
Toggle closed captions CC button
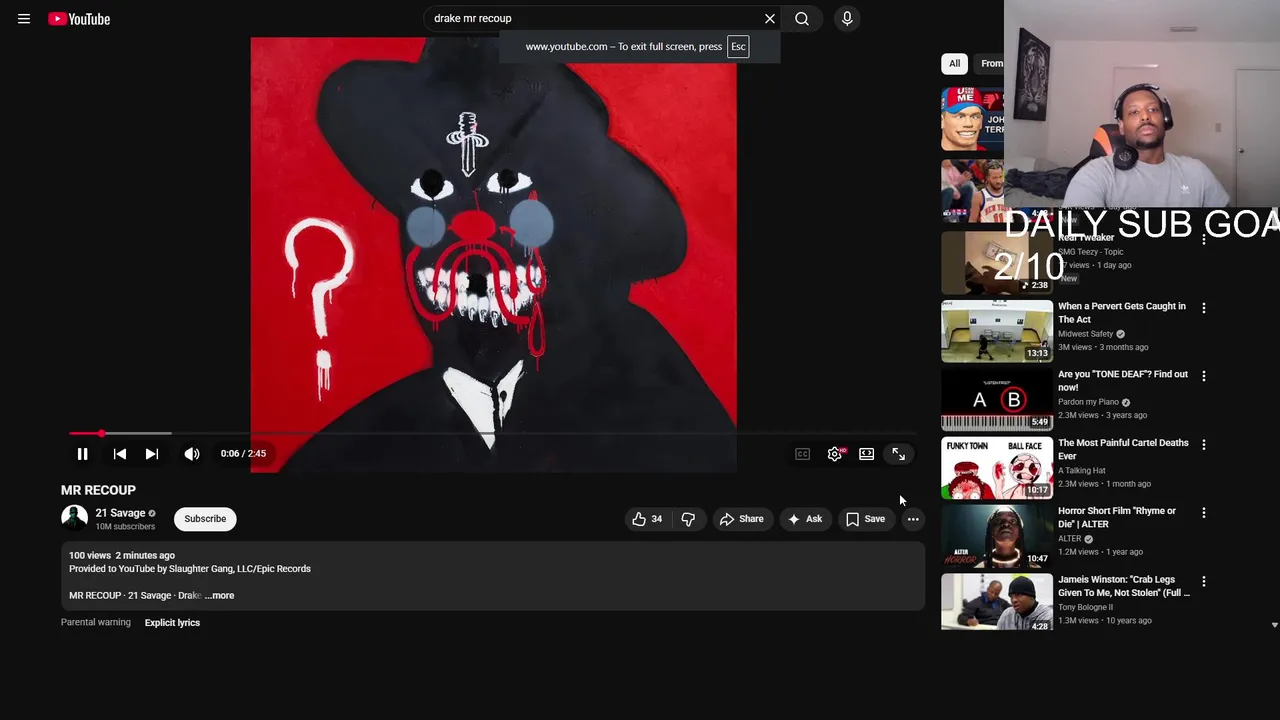(x=802, y=454)
